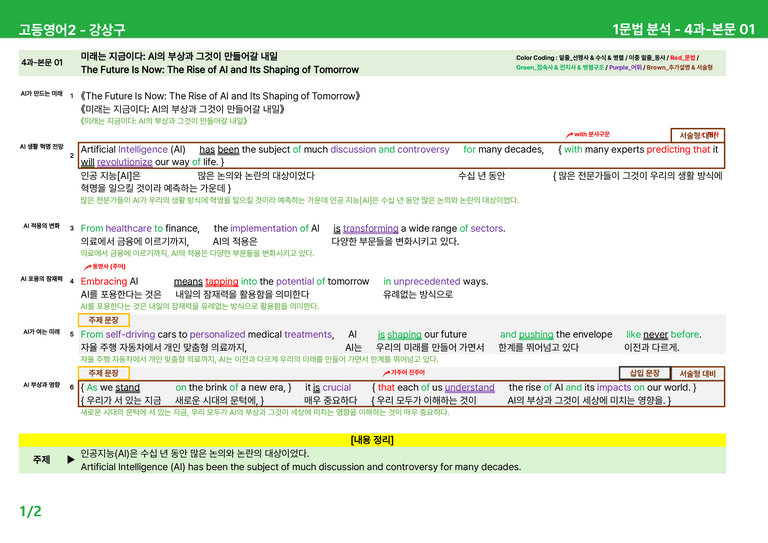Select the 주제 문장 tag above sentence 6
Viewport: 768px width, 543px height.
point(104,373)
